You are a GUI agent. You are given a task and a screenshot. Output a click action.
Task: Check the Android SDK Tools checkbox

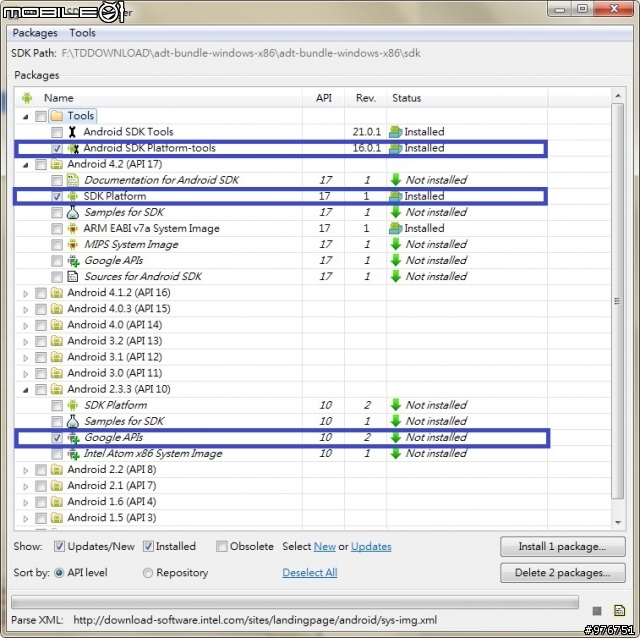click(57, 132)
